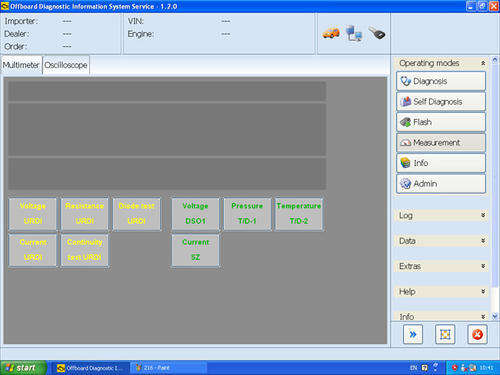Click the Windows start button

coord(23,368)
